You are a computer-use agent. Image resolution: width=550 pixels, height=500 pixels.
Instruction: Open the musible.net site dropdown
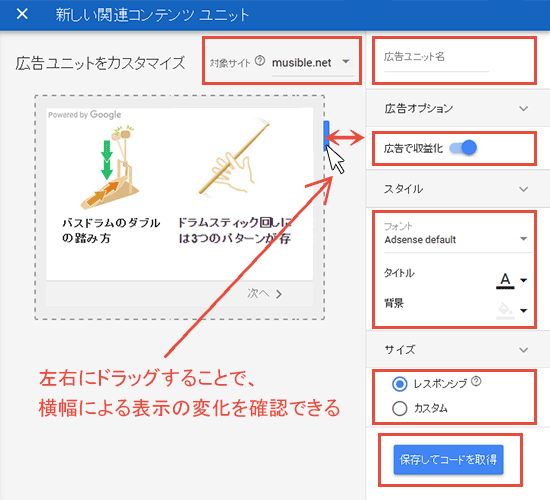tap(313, 63)
